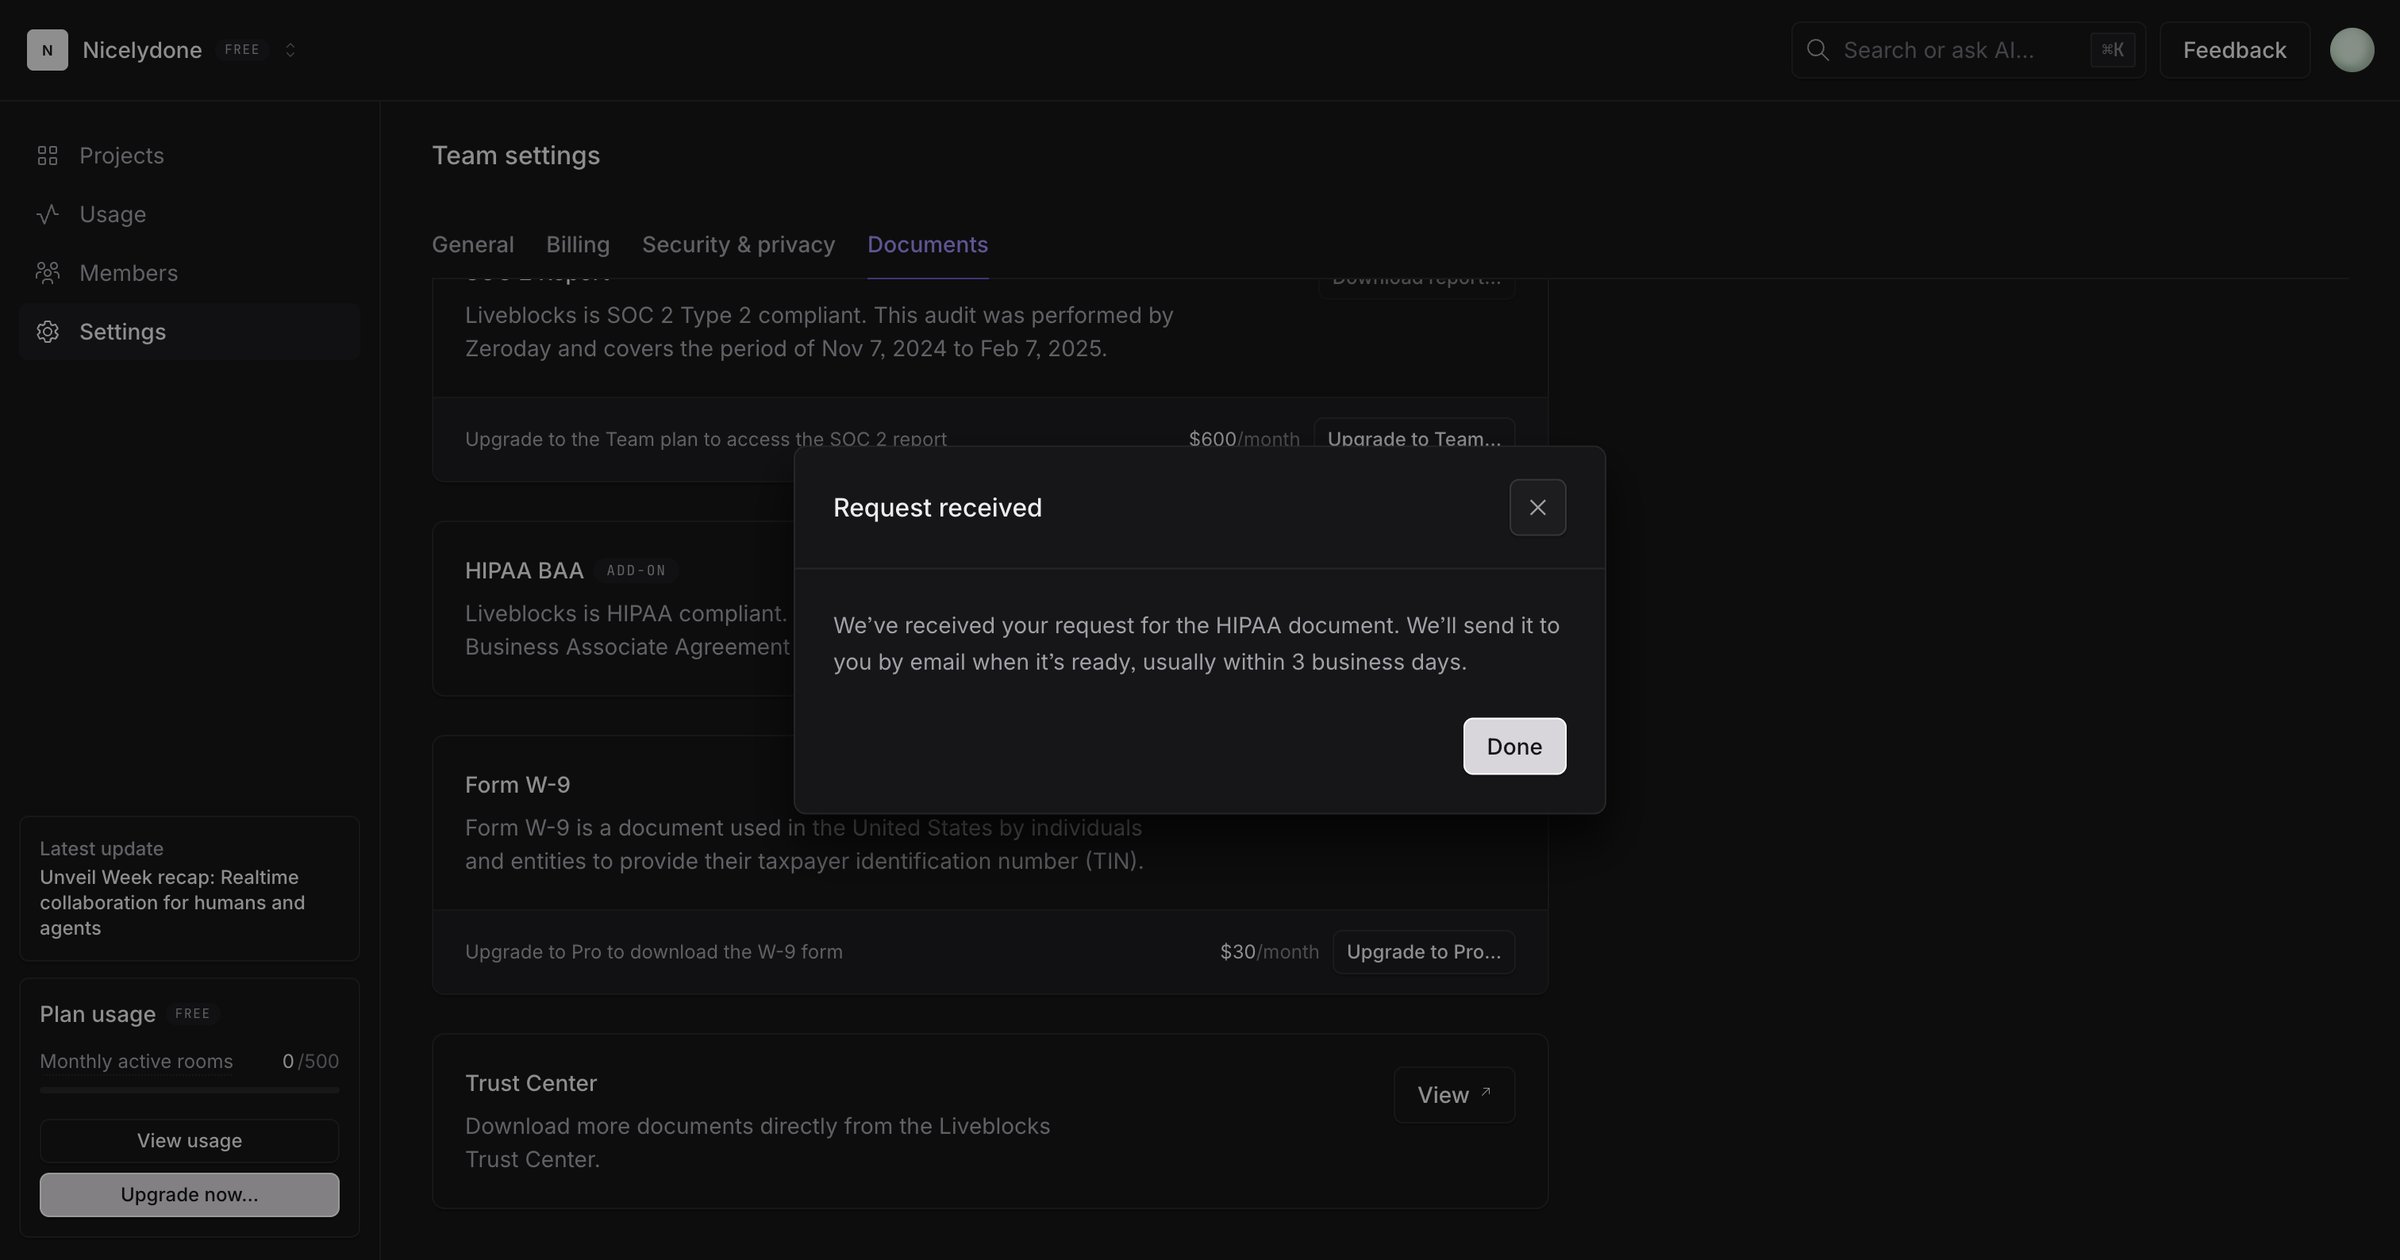This screenshot has width=2400, height=1260.
Task: Click the Projects grid icon
Action: tap(47, 155)
